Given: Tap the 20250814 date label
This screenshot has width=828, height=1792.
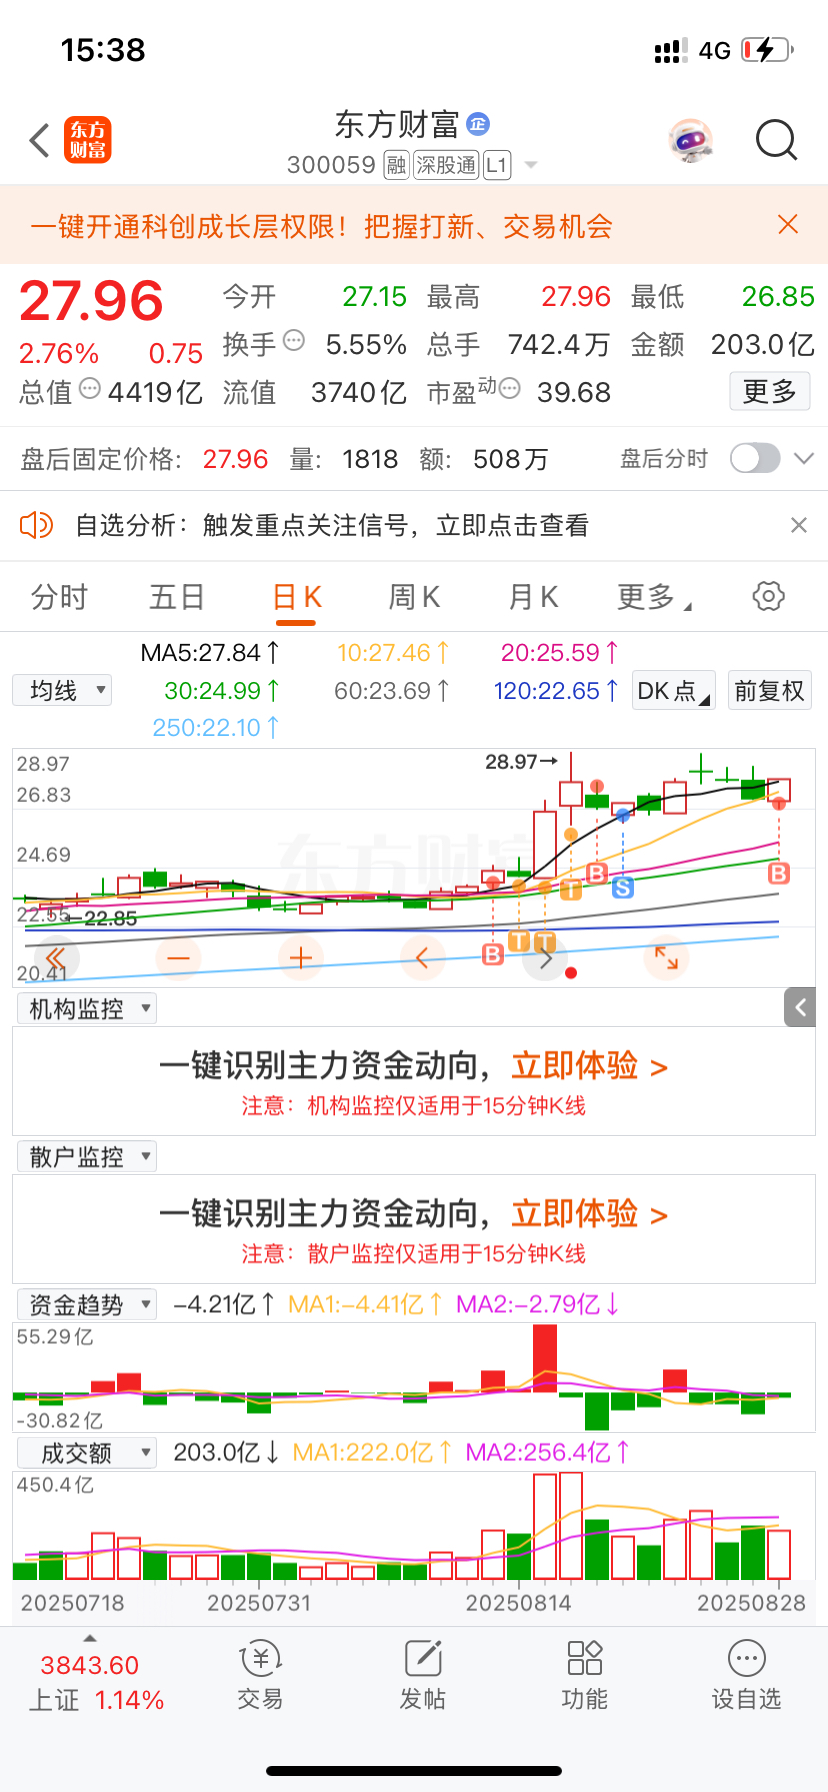Looking at the screenshot, I should (x=518, y=1603).
